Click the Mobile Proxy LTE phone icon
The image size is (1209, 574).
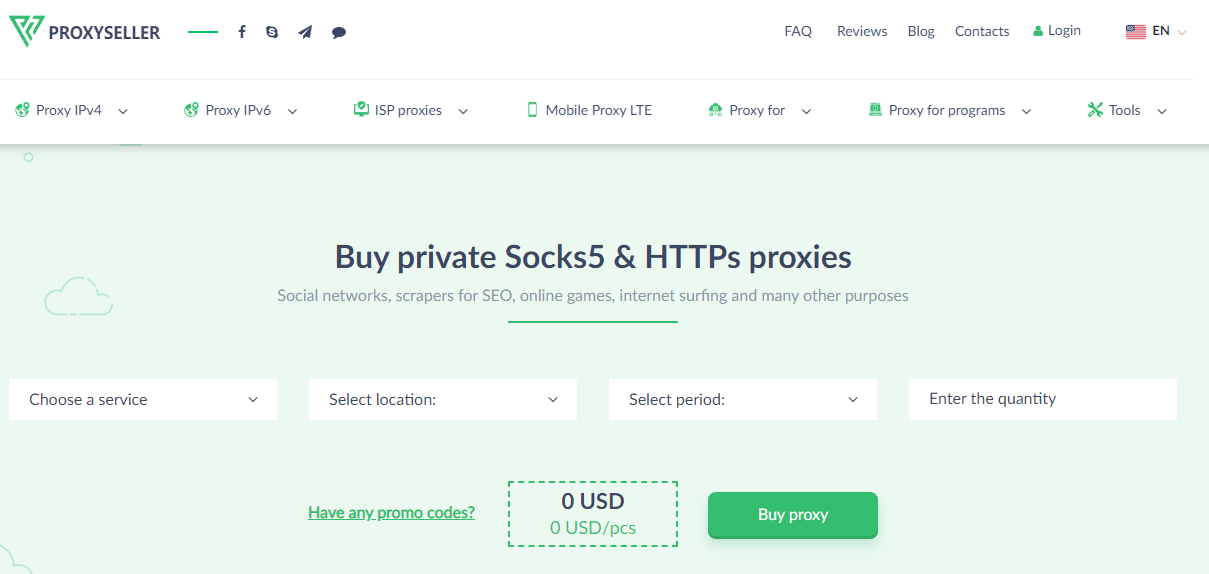click(533, 110)
